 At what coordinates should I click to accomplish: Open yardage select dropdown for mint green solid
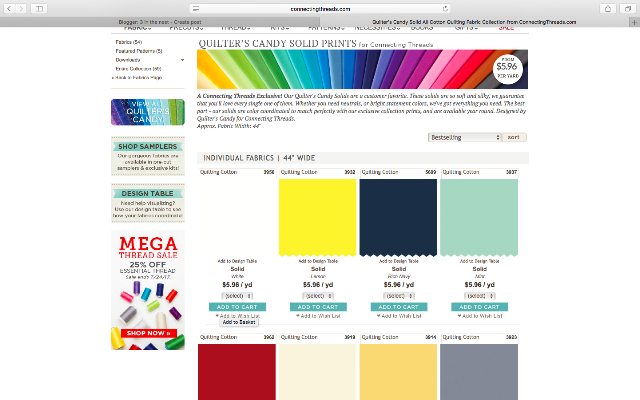[x=480, y=296]
